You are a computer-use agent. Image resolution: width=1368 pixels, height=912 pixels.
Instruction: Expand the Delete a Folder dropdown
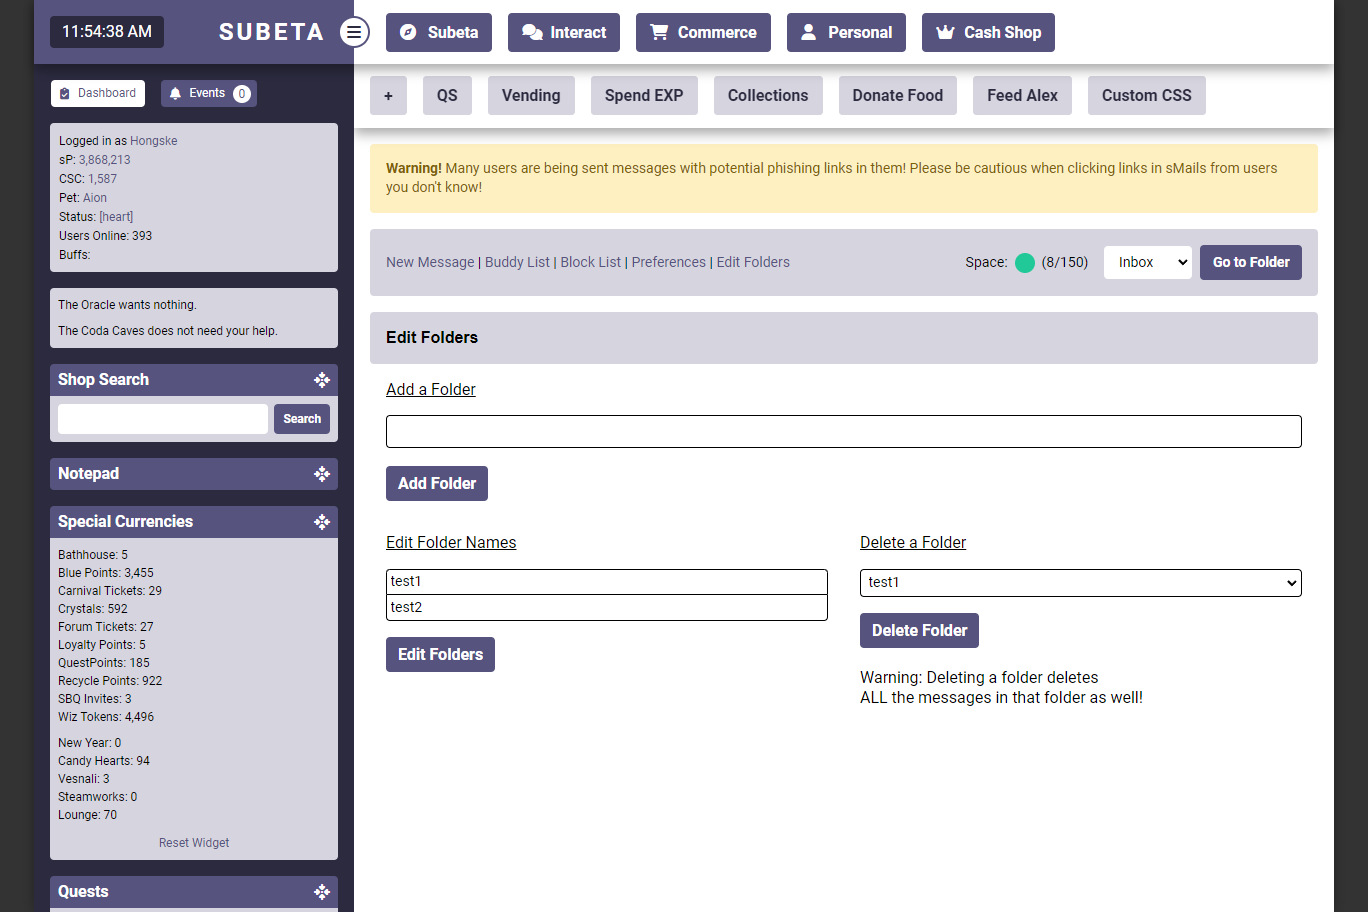point(1080,583)
